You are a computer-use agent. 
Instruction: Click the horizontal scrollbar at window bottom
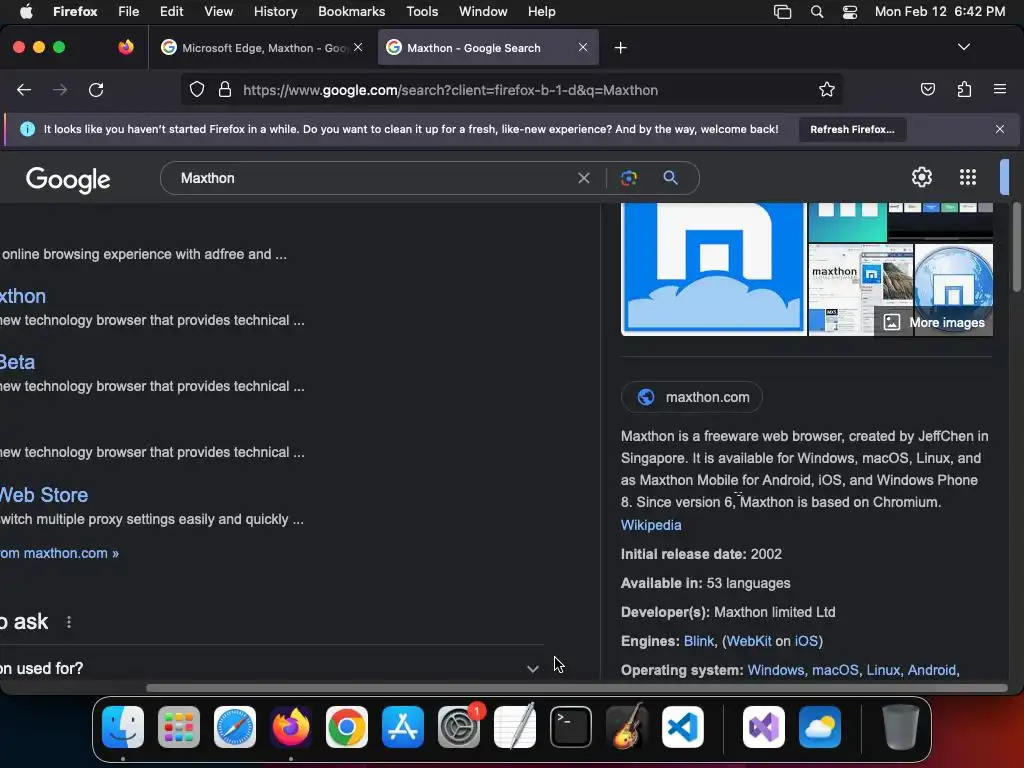click(576, 688)
